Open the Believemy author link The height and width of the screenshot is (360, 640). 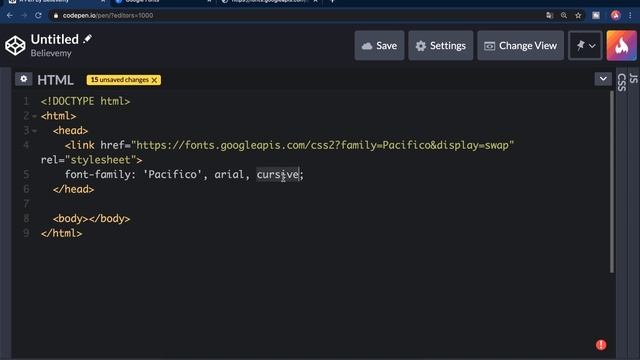click(x=51, y=53)
